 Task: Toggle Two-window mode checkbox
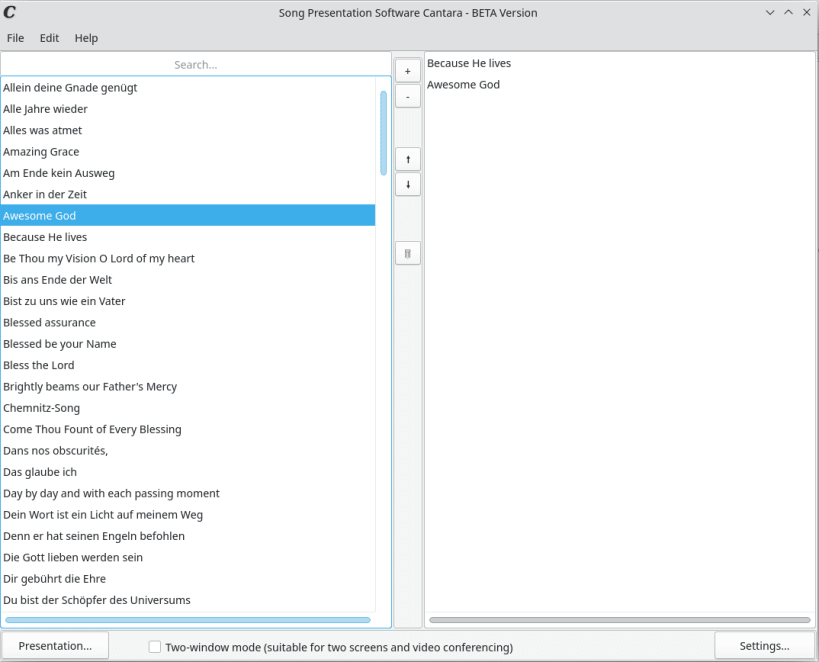155,647
